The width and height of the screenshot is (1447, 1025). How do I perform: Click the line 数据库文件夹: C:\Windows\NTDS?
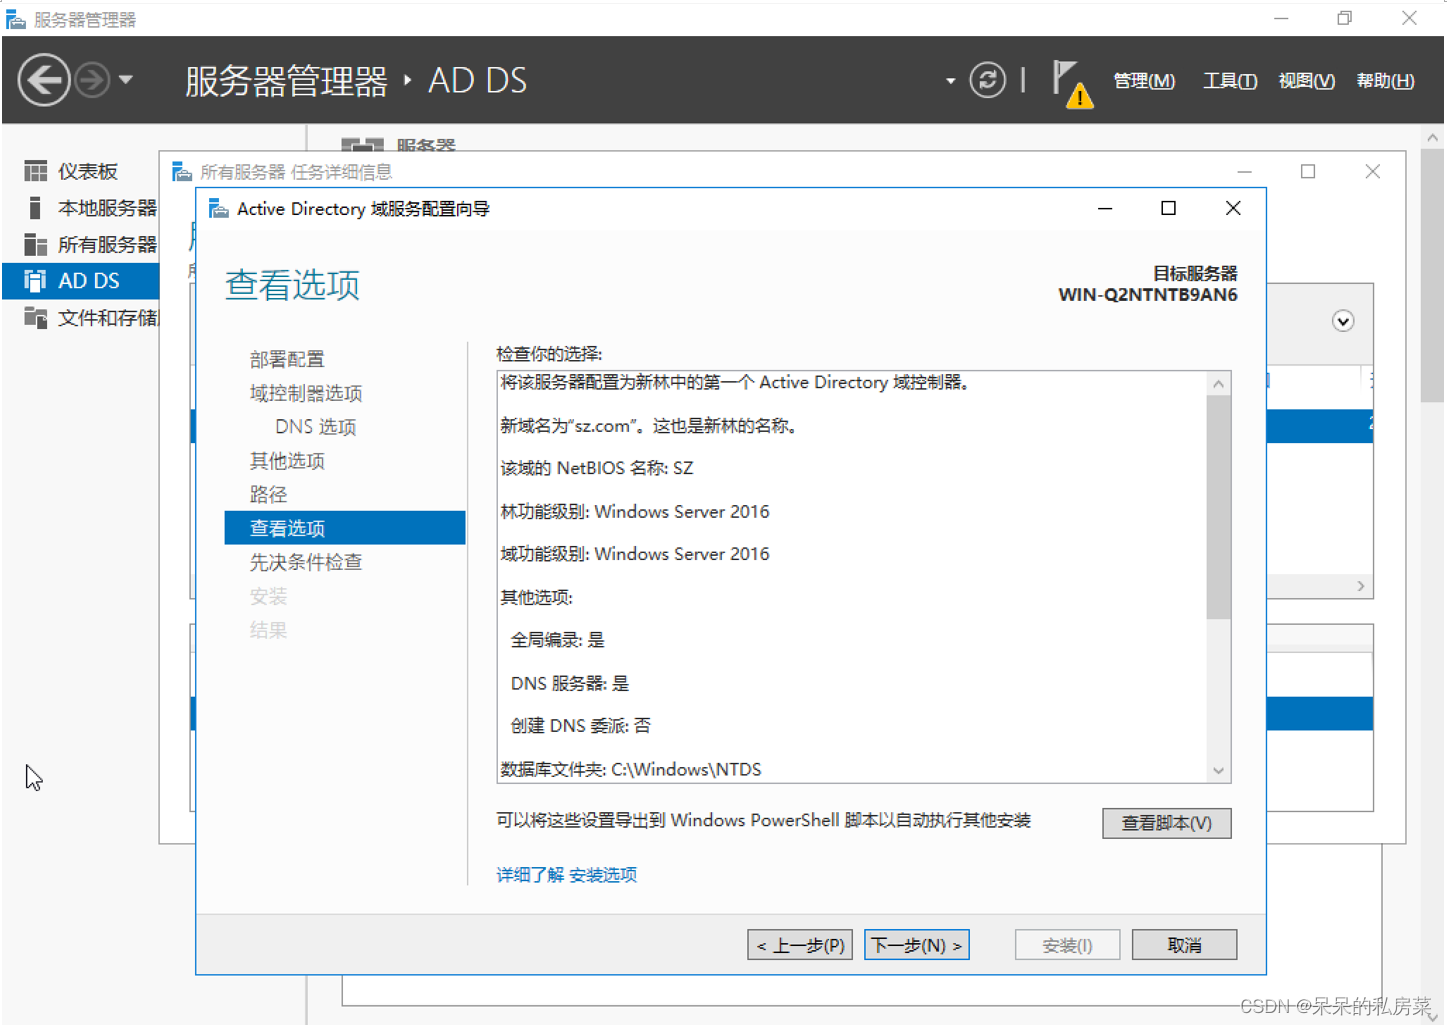631,770
